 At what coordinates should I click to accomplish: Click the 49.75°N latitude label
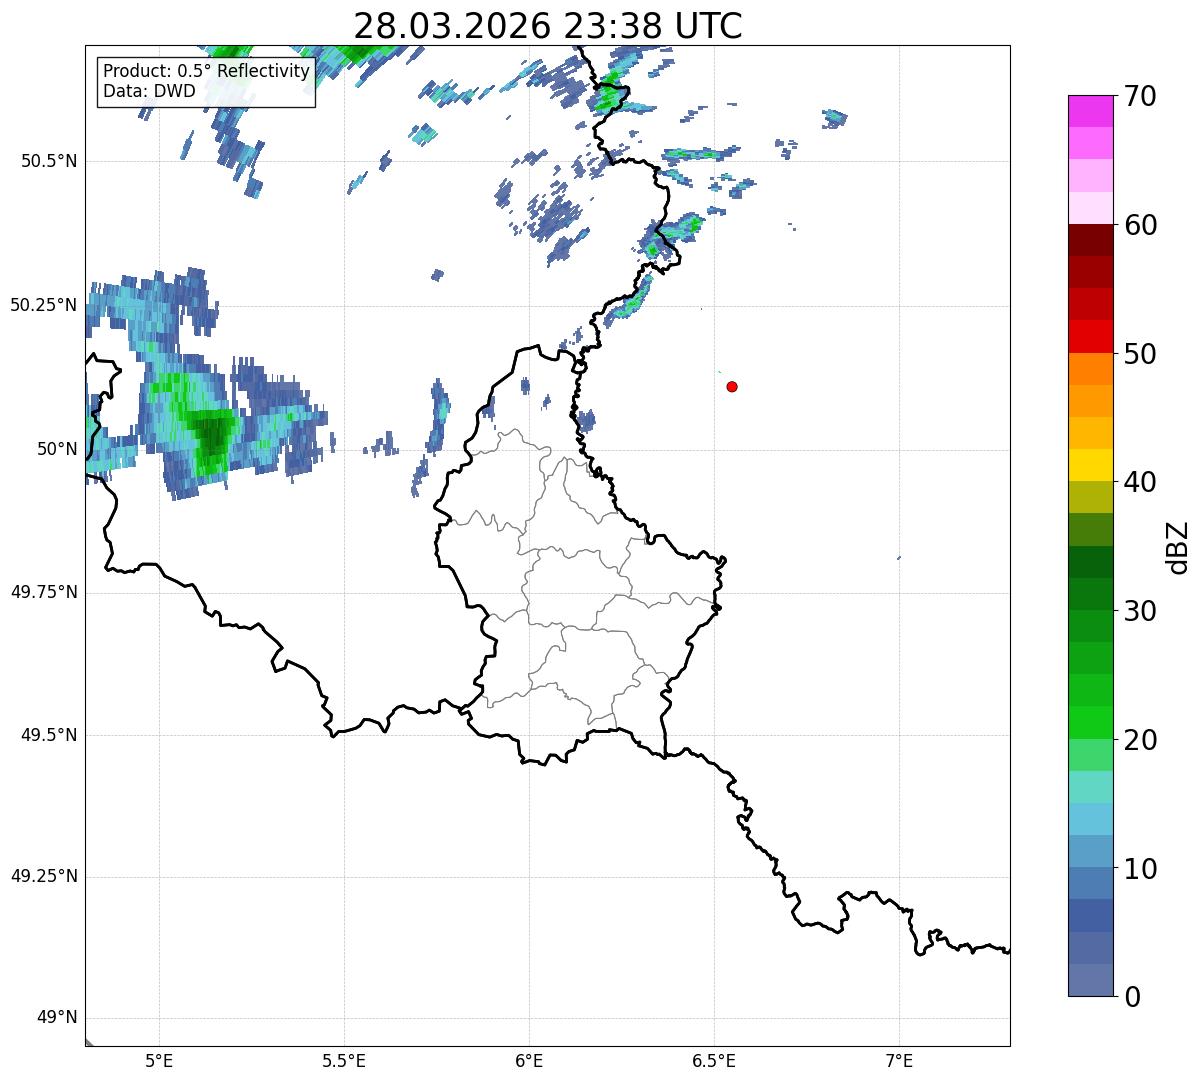click(x=43, y=592)
